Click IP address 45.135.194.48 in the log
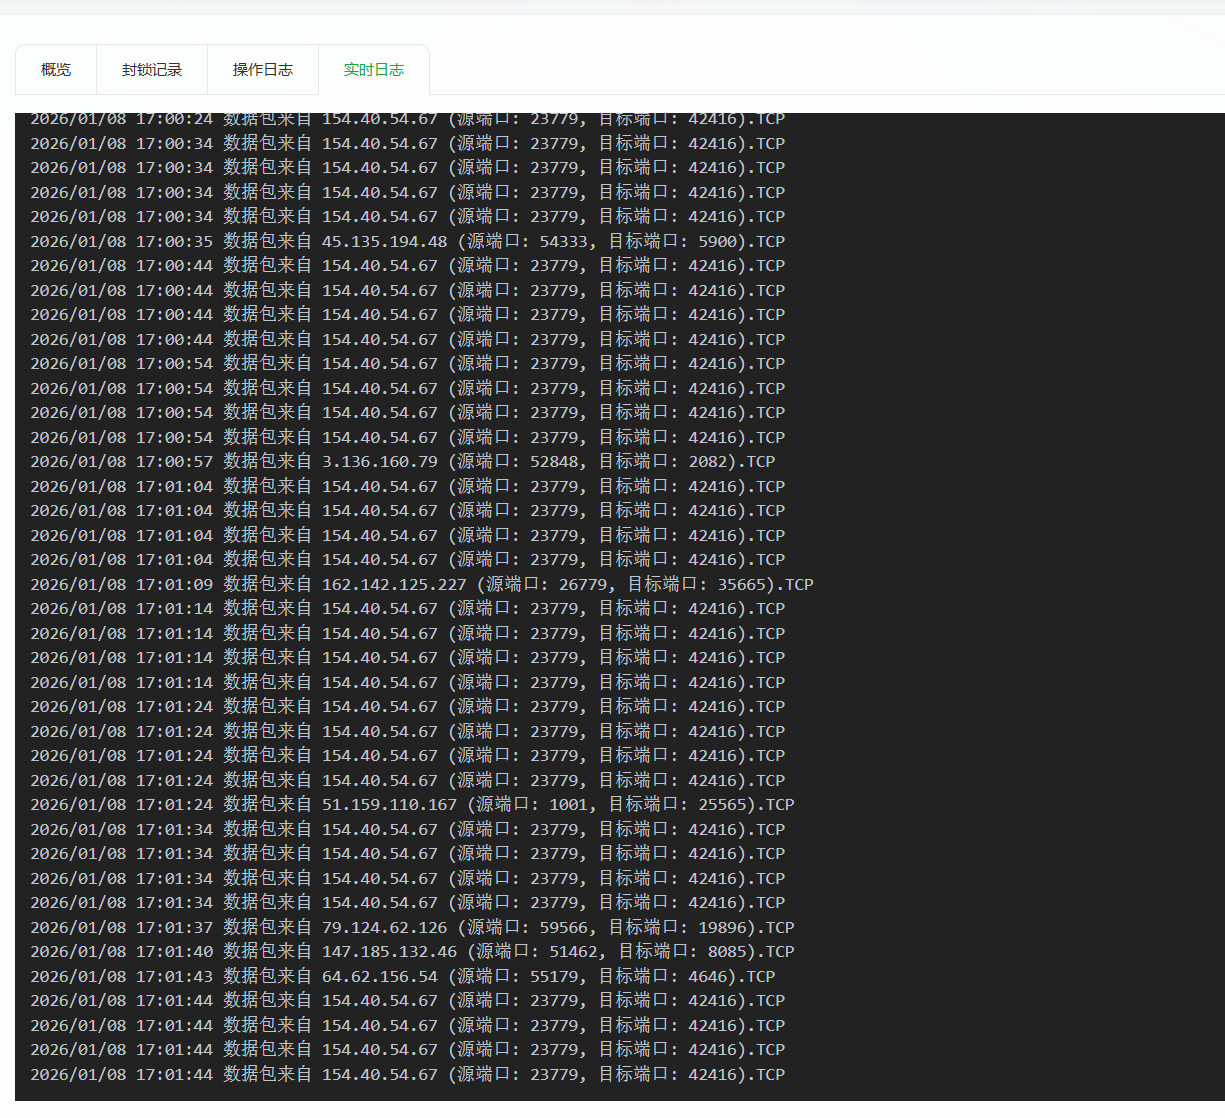 click(384, 242)
